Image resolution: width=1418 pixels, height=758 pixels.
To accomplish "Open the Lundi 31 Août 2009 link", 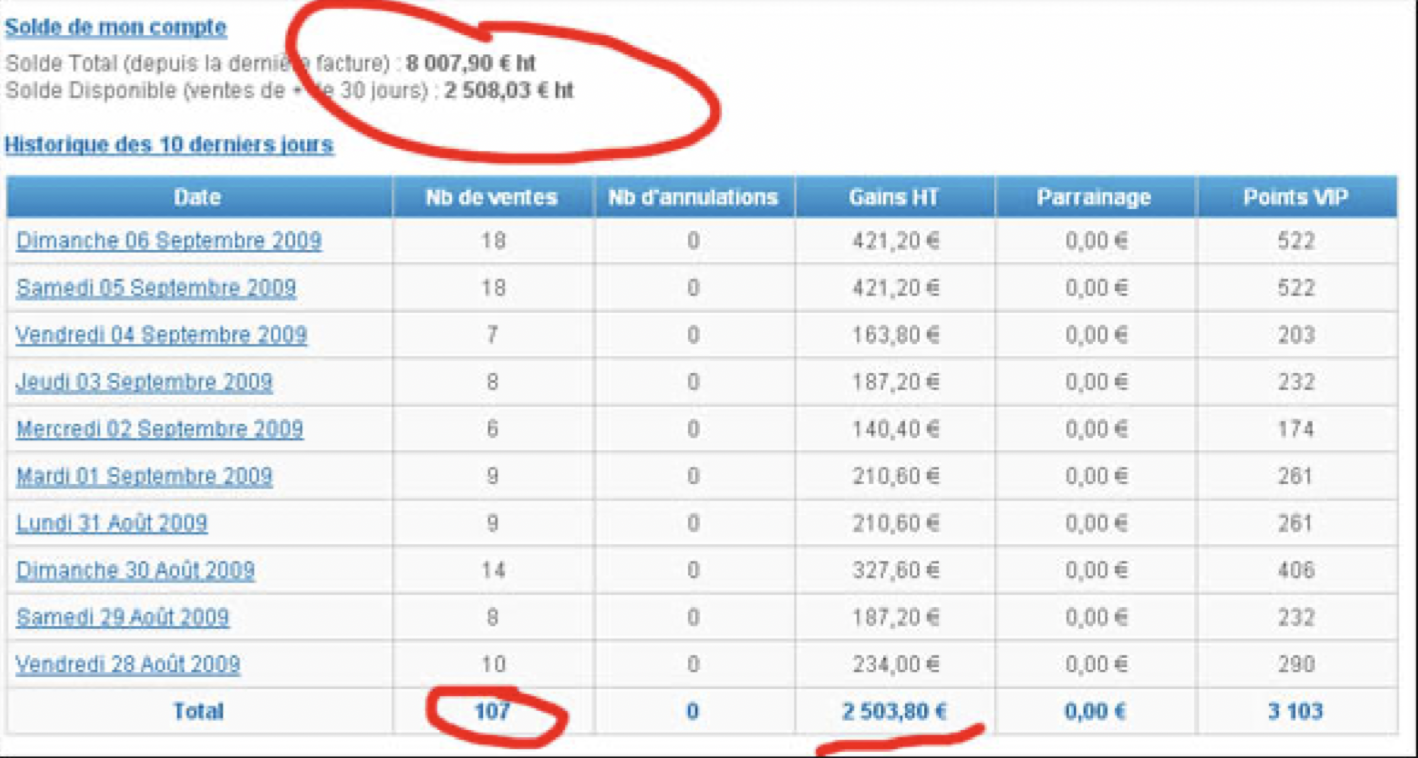I will tap(112, 523).
